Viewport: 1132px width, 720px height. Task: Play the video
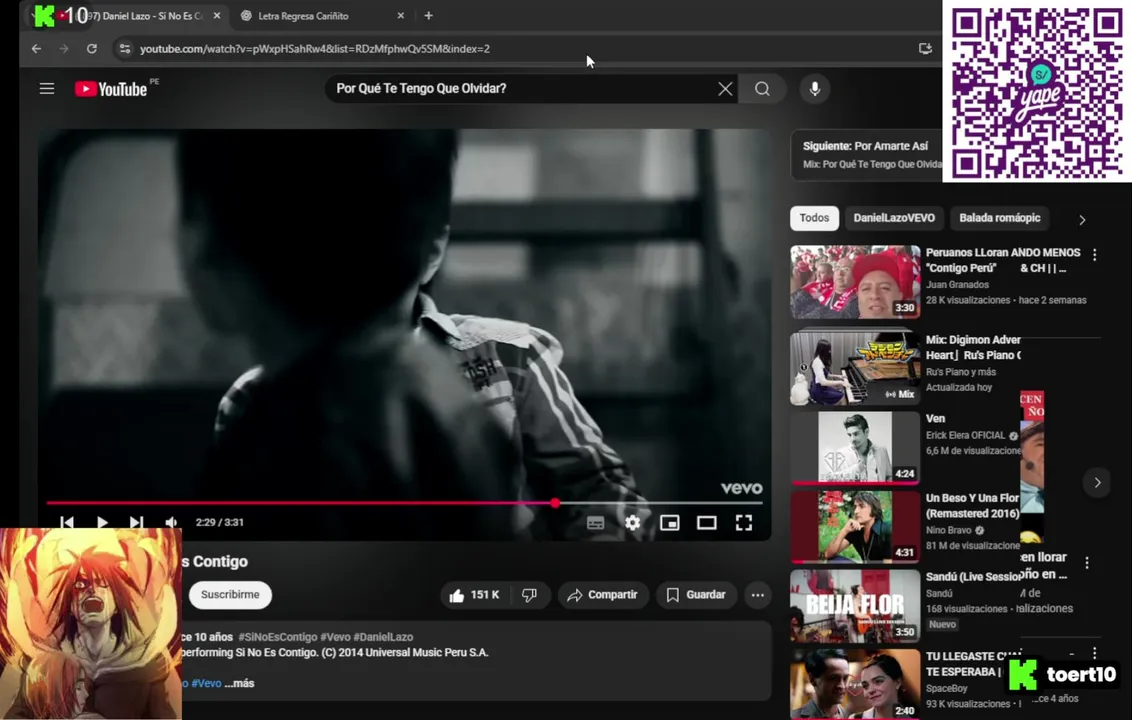pos(102,522)
